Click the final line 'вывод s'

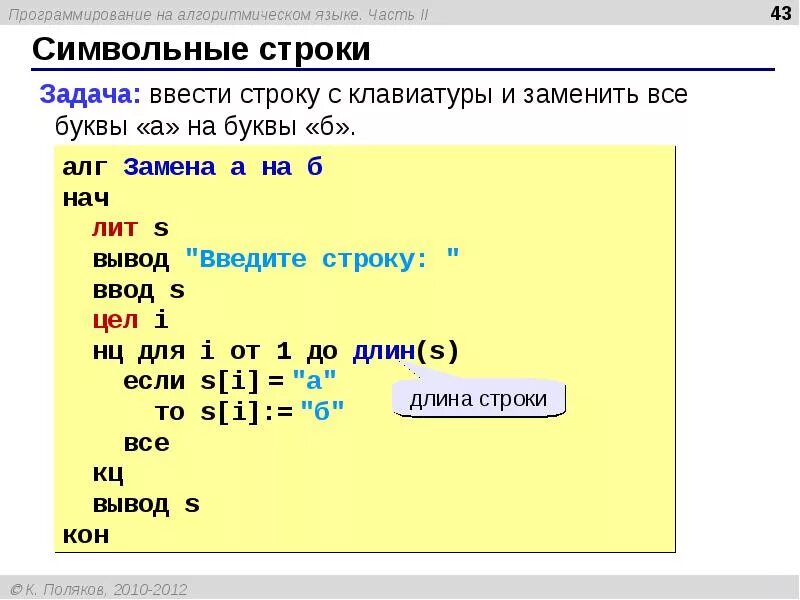click(146, 505)
